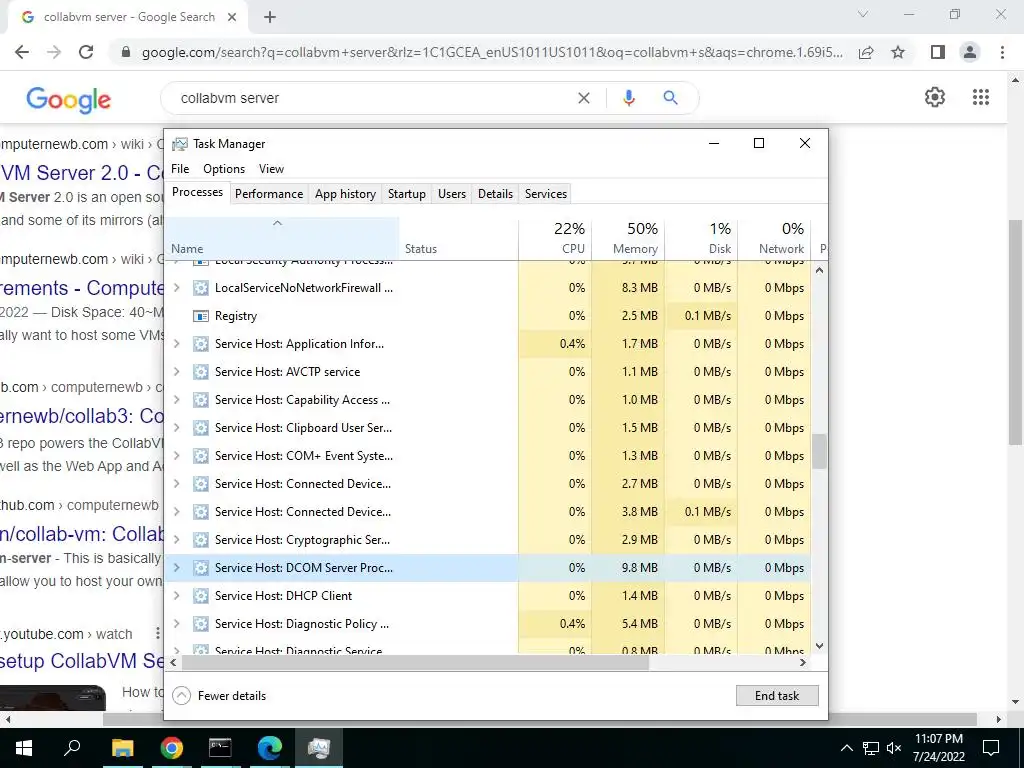Screen dimensions: 1024x768
Task: Click the Task Manager taskbar icon
Action: 319,748
